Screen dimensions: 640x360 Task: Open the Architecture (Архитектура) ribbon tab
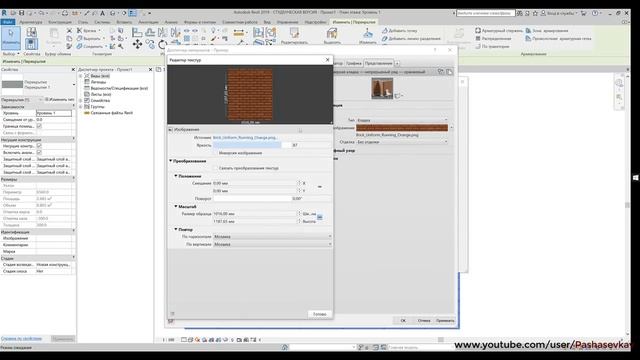[x=31, y=22]
